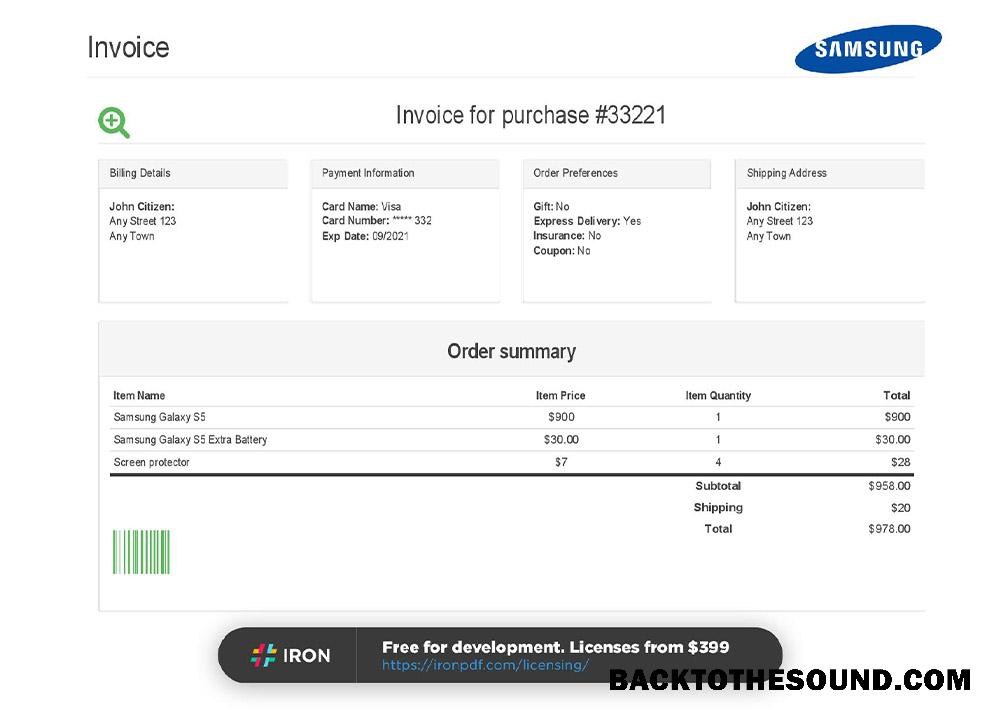This screenshot has width=1000, height=720.
Task: Click the $978.00 grand total value
Action: [889, 529]
